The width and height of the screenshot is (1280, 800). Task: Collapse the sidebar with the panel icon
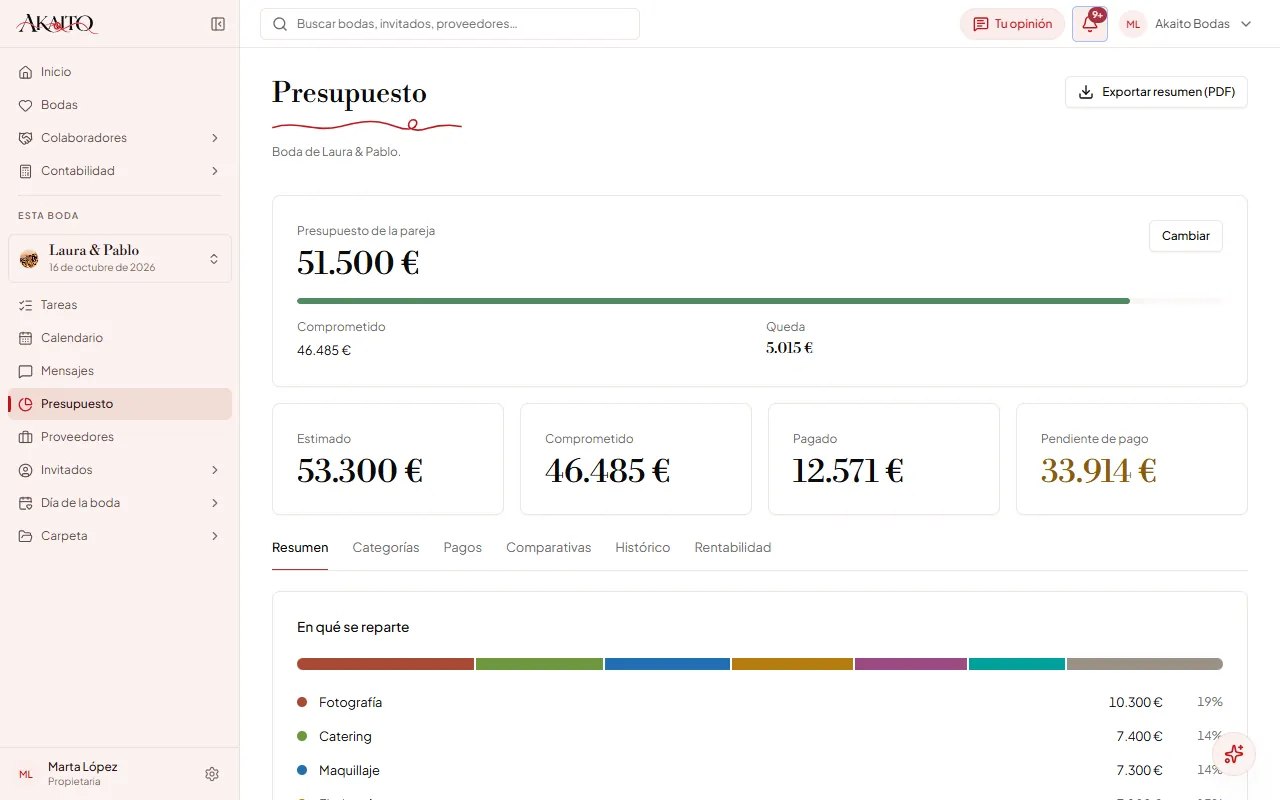218,24
